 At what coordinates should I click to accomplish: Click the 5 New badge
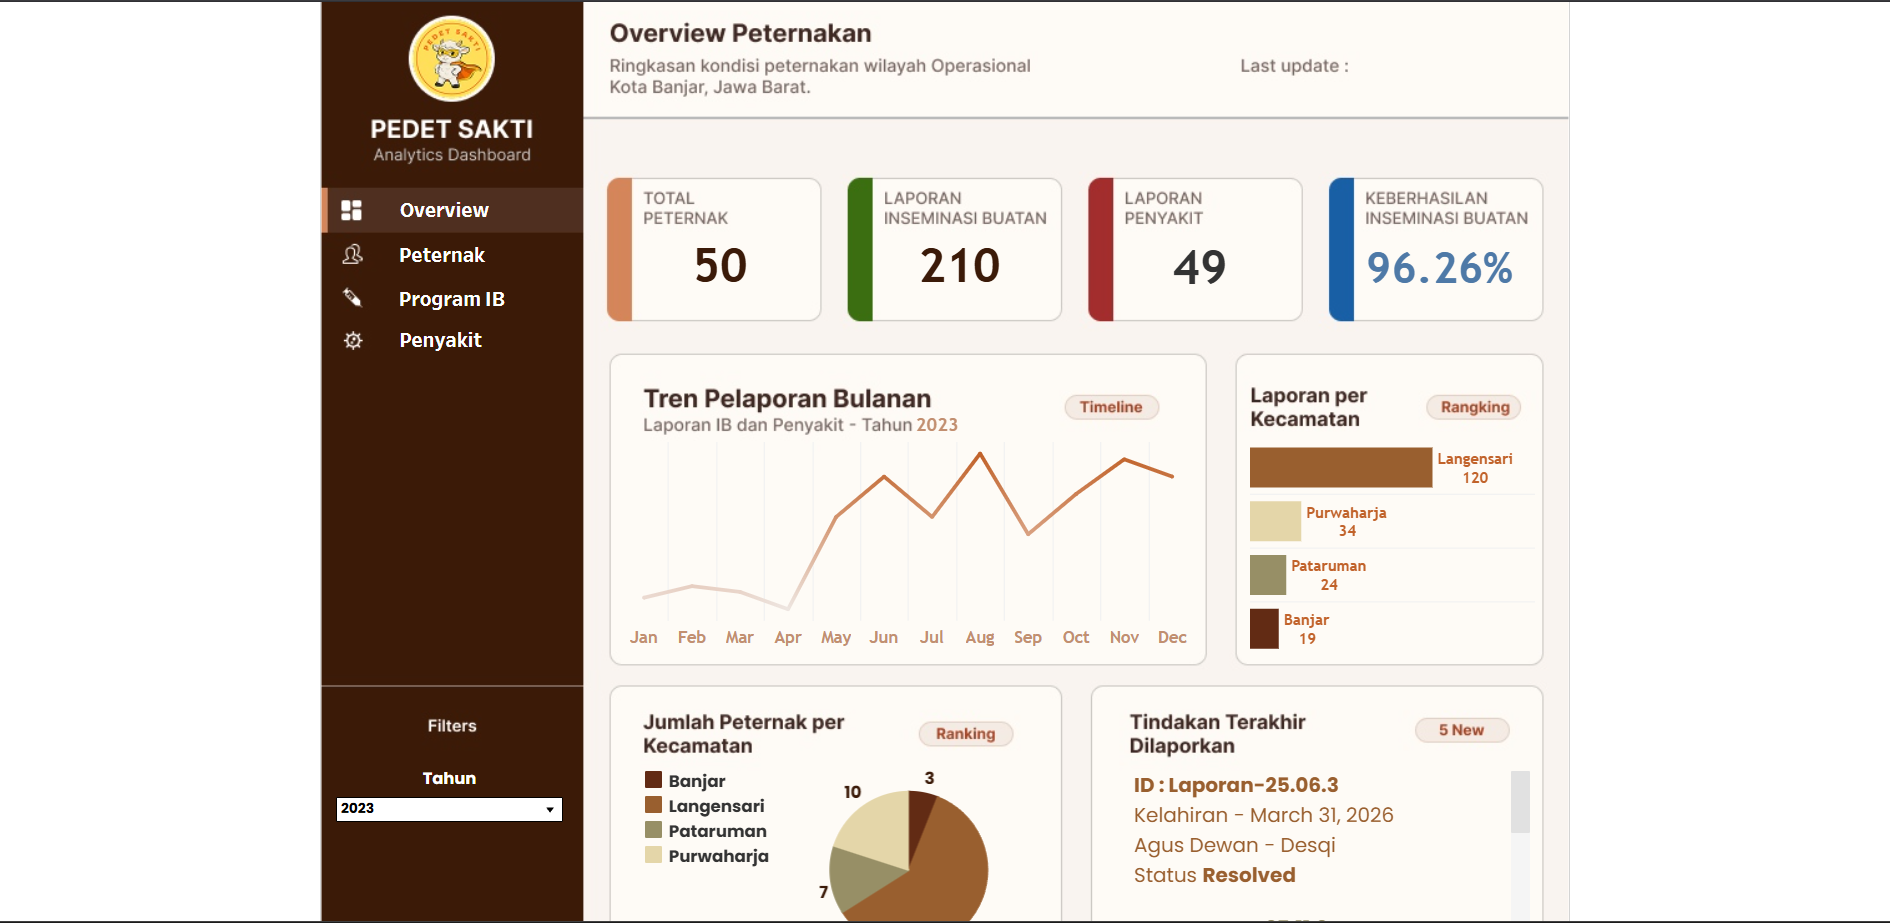pos(1461,730)
